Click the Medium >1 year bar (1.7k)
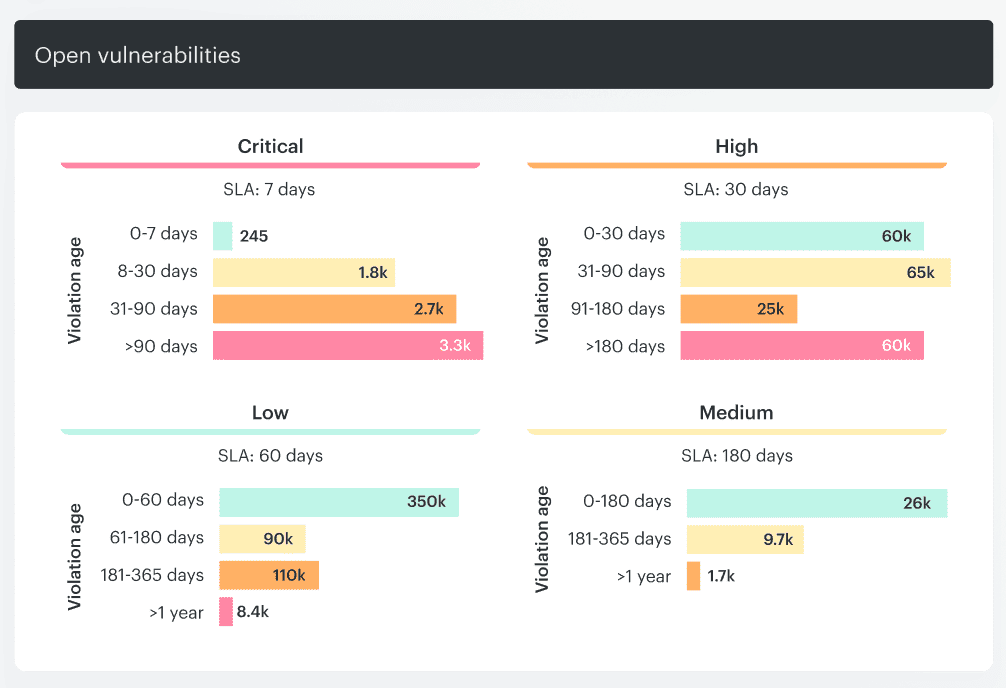Viewport: 1006px width, 688px height. coord(694,576)
